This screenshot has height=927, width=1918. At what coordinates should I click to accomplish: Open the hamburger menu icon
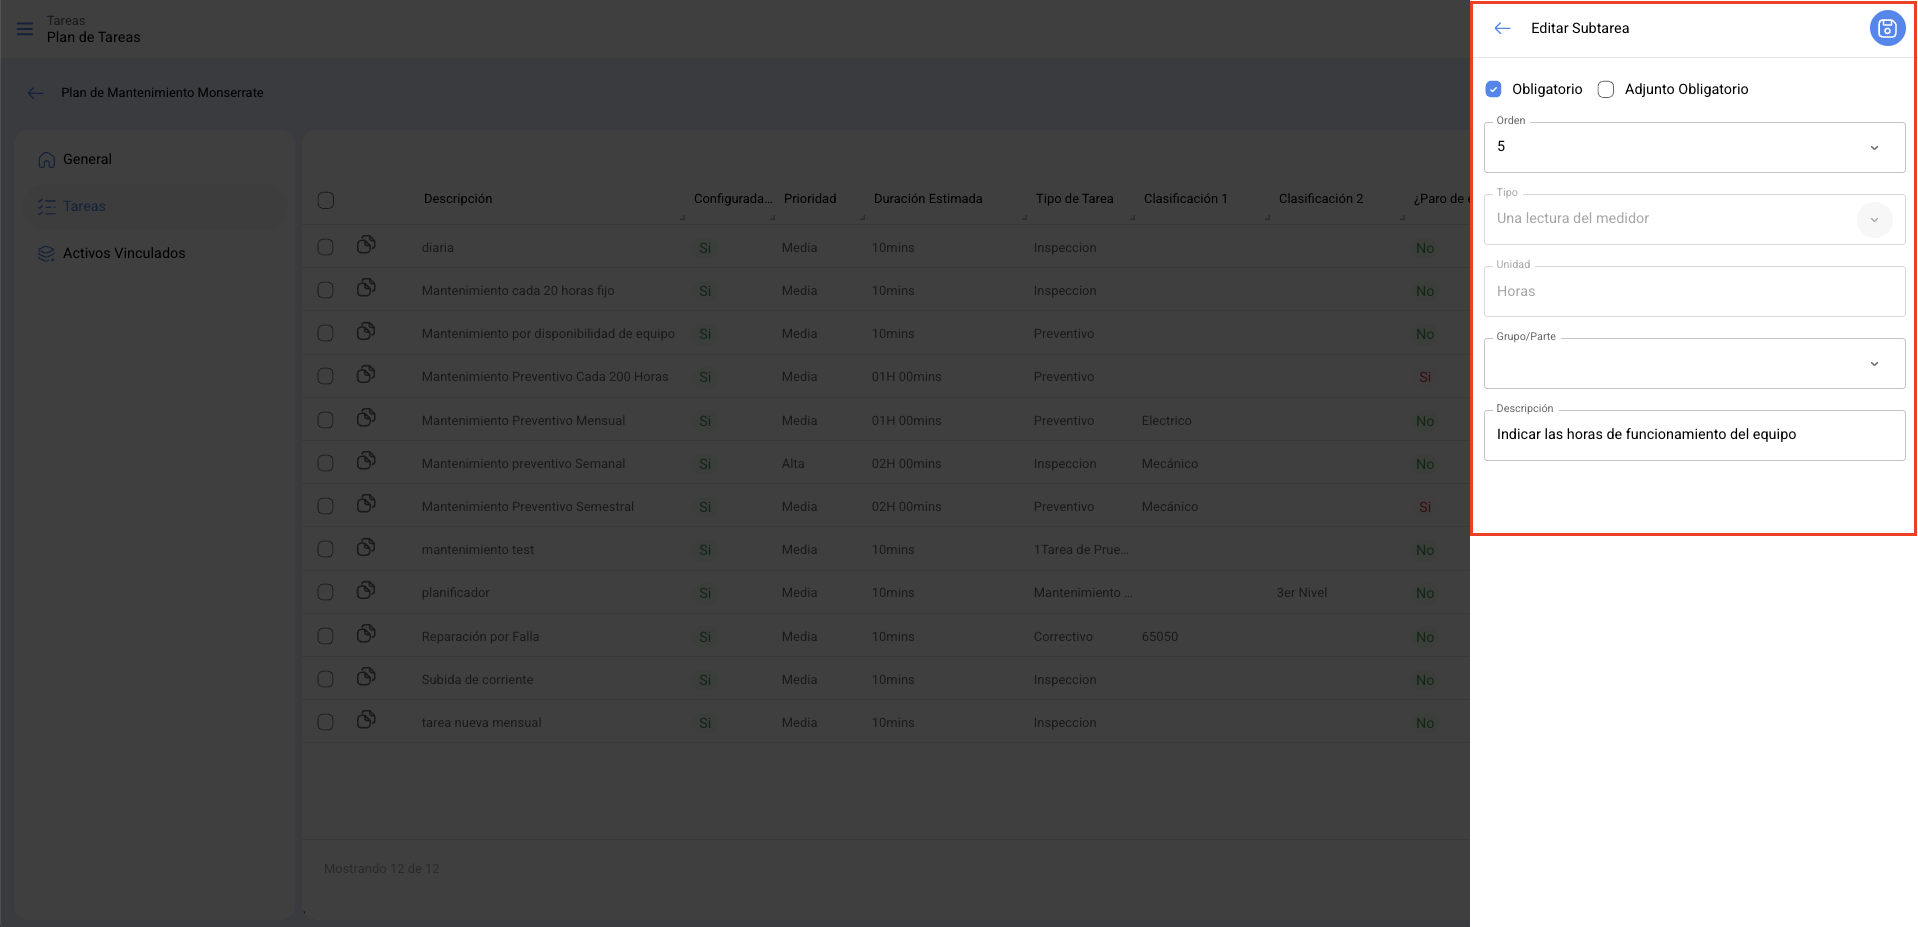(25, 29)
